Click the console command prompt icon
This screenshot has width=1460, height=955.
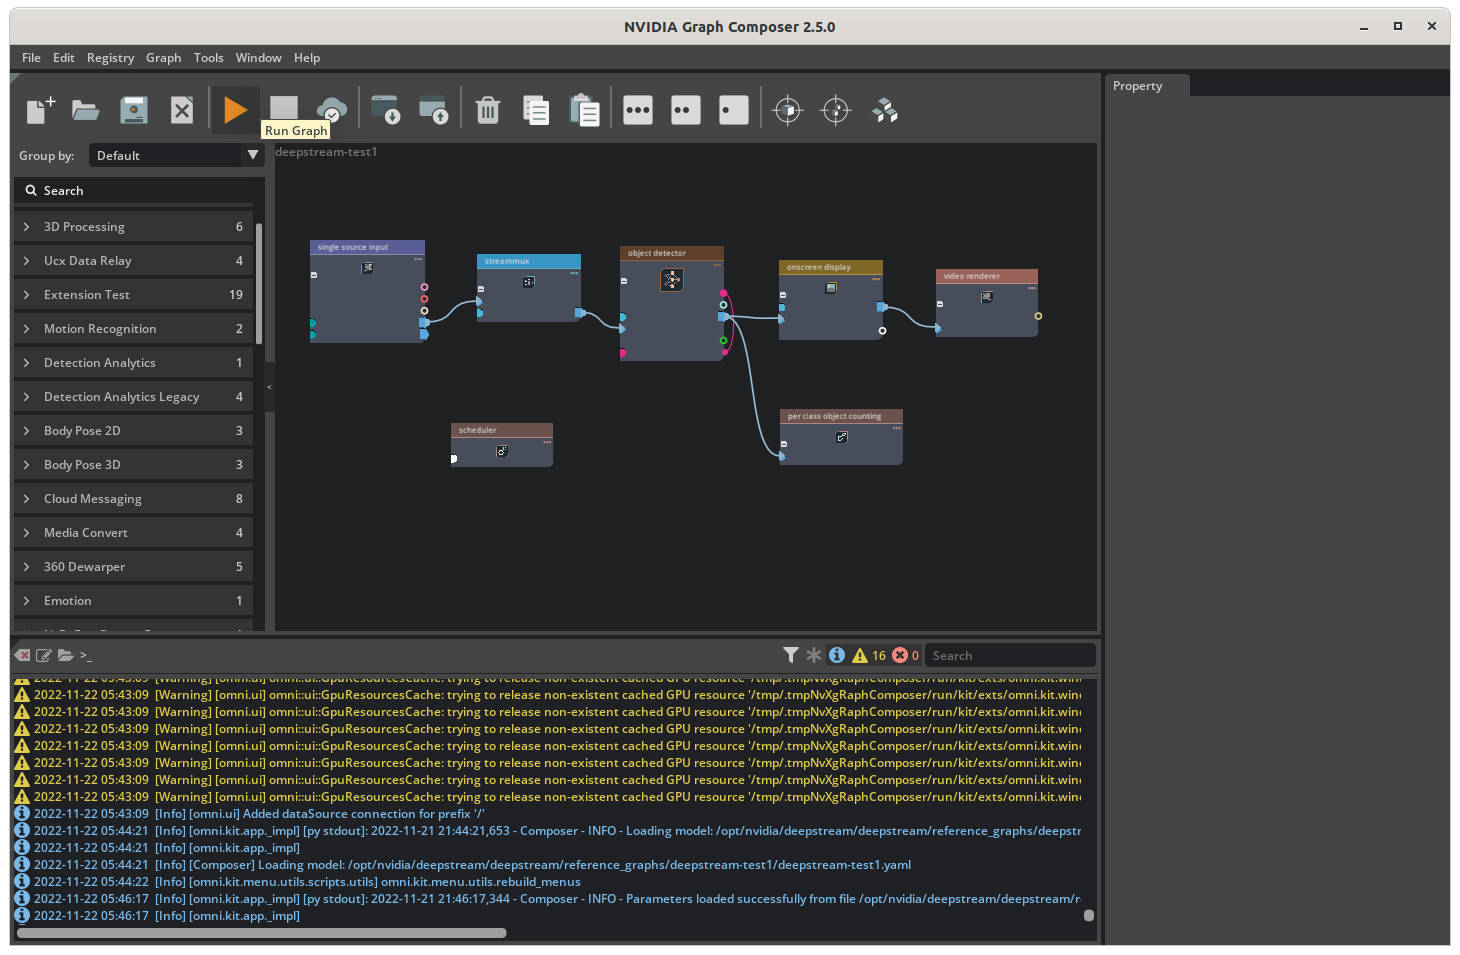click(86, 655)
